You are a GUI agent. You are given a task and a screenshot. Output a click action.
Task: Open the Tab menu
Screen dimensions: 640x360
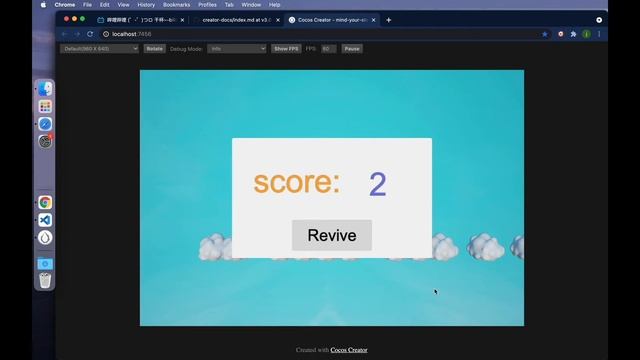pyautogui.click(x=229, y=5)
